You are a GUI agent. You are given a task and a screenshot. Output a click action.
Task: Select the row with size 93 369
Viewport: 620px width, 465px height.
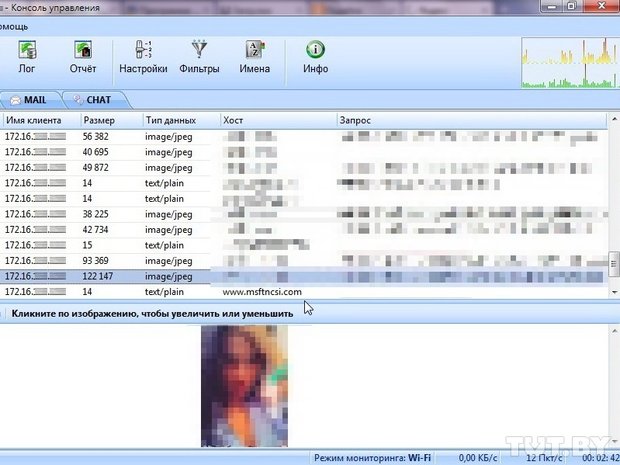(304, 261)
